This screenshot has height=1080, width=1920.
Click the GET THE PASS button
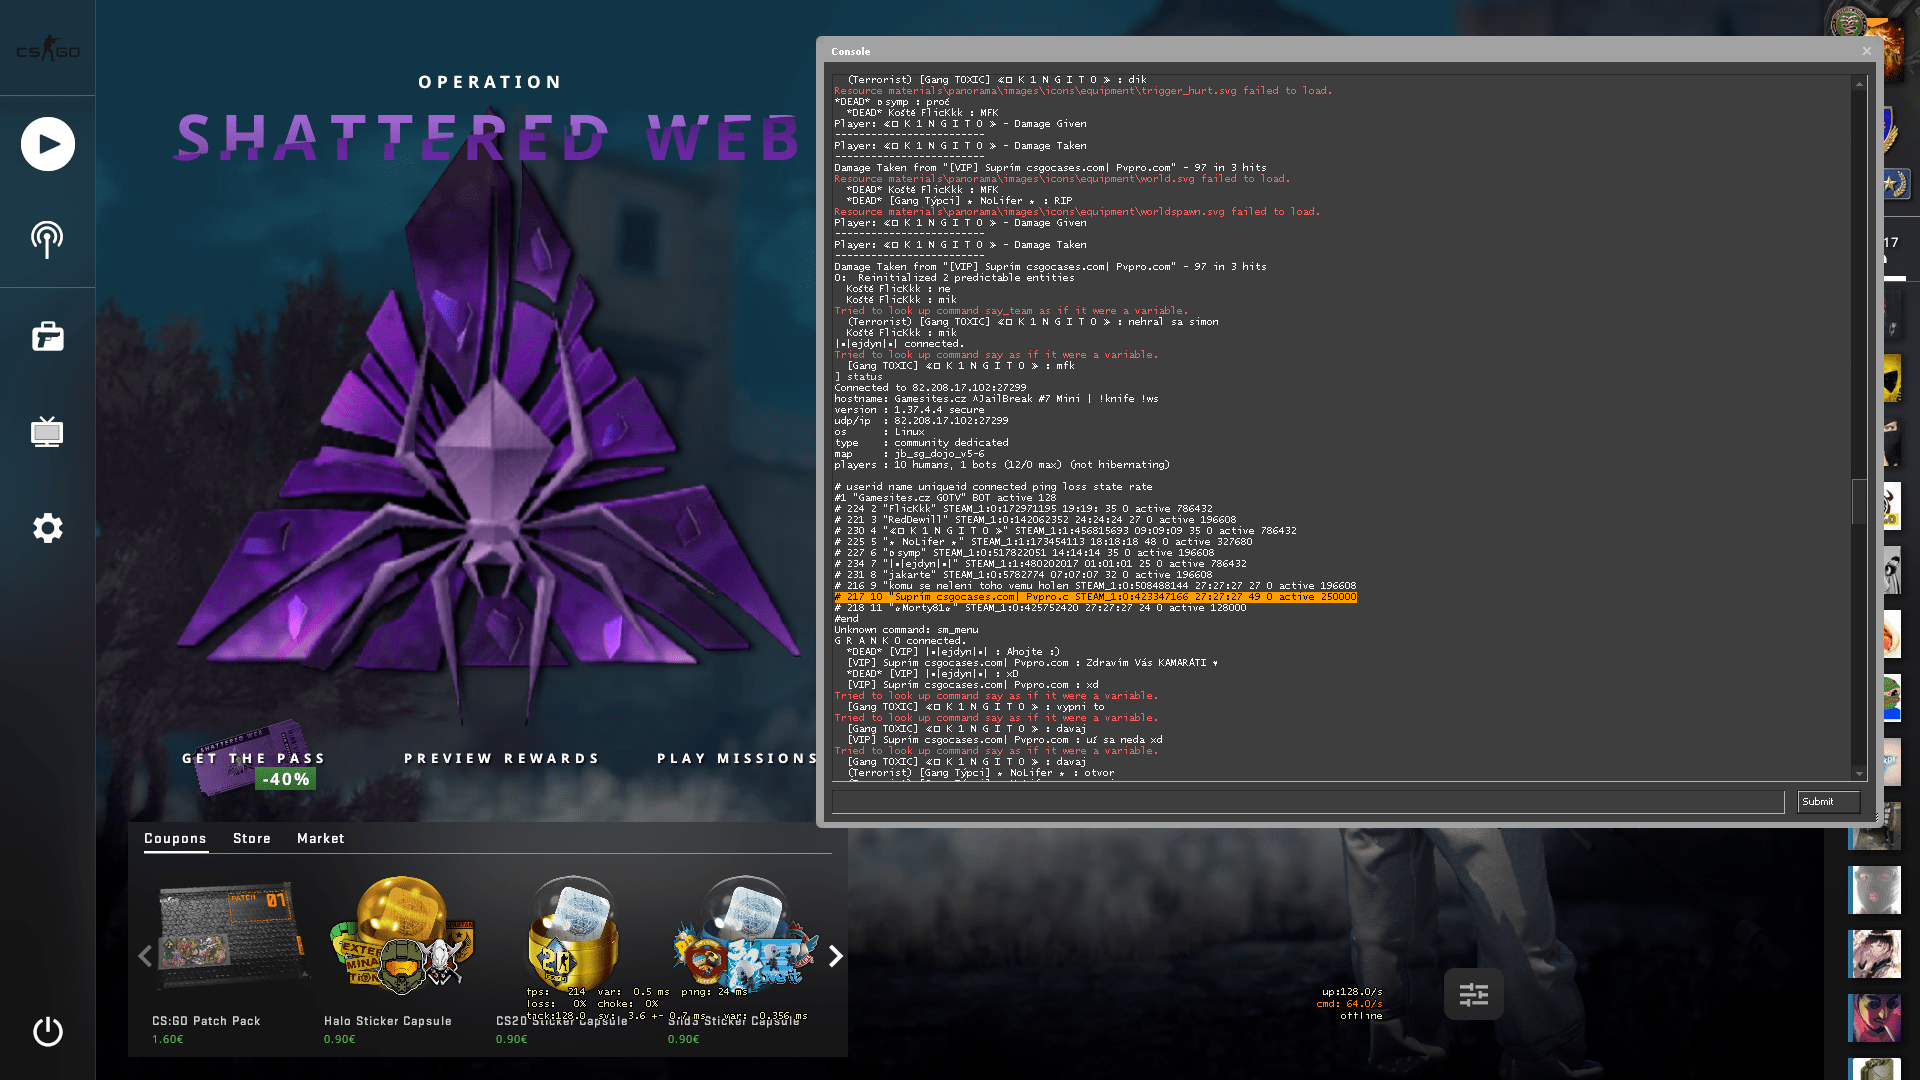[253, 758]
